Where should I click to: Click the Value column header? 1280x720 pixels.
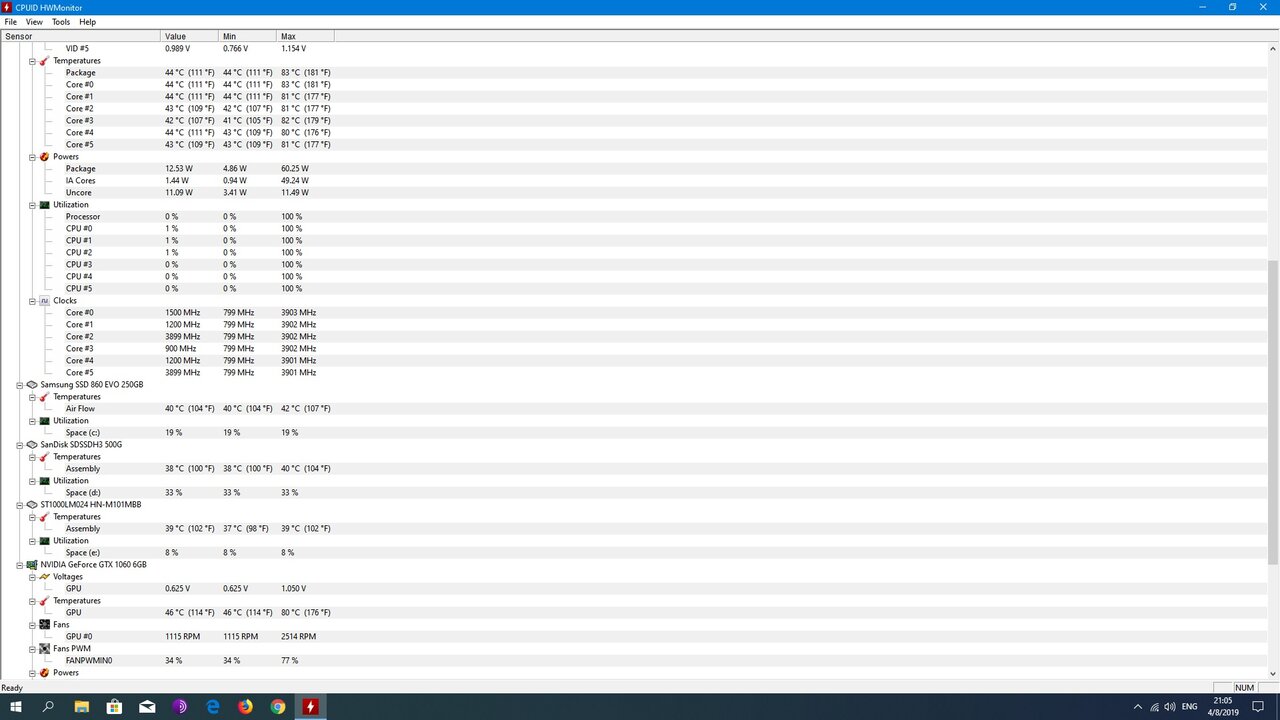point(189,36)
